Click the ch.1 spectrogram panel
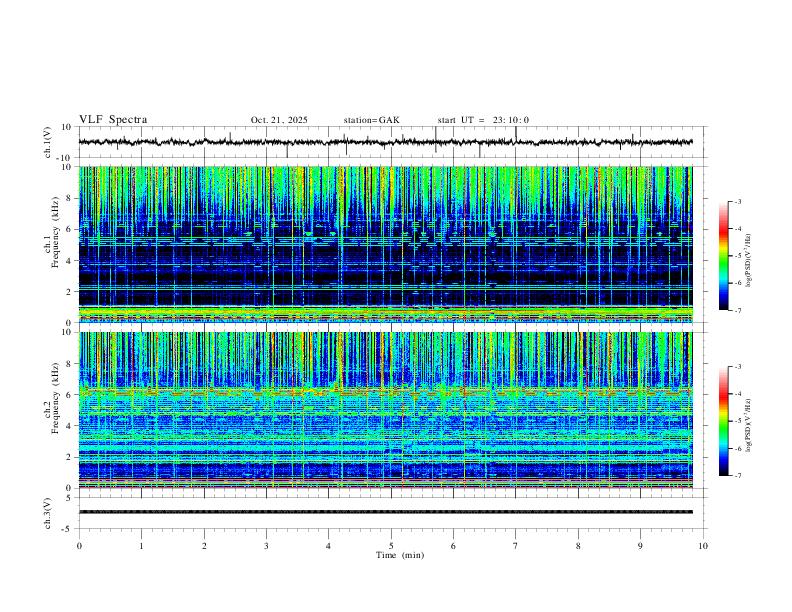 tap(385, 244)
